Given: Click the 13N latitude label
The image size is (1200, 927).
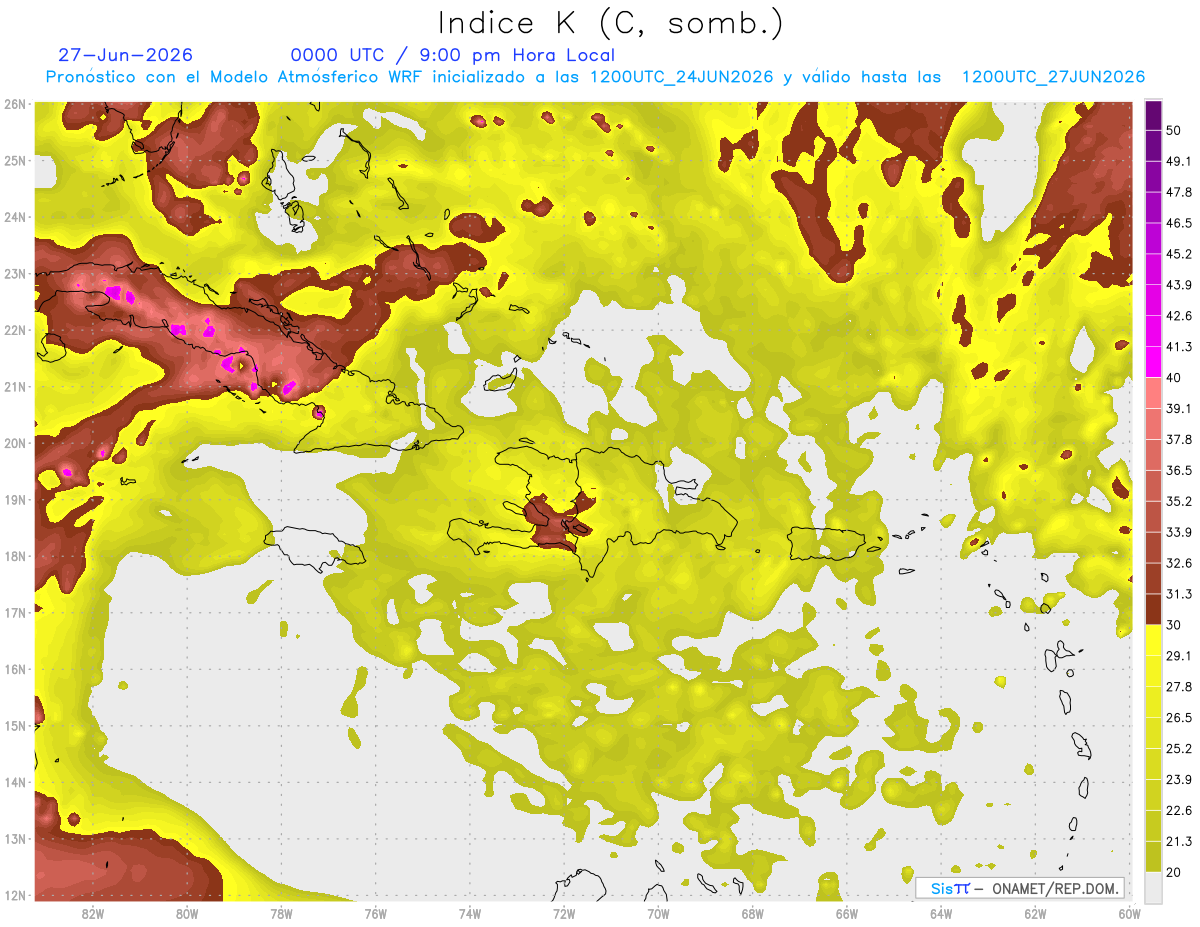Looking at the screenshot, I should (15, 839).
